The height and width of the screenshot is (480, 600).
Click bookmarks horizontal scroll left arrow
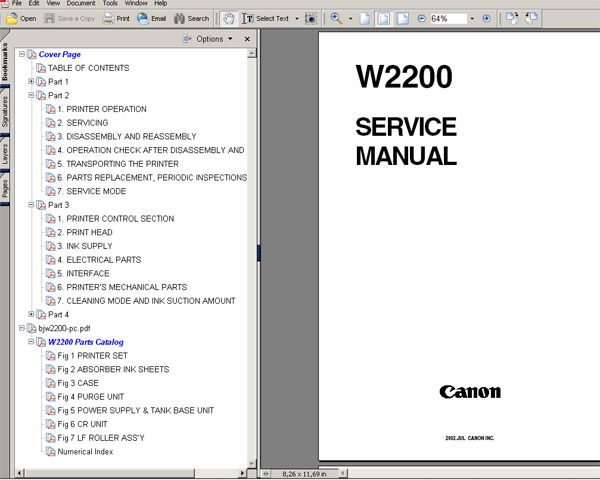(x=19, y=473)
